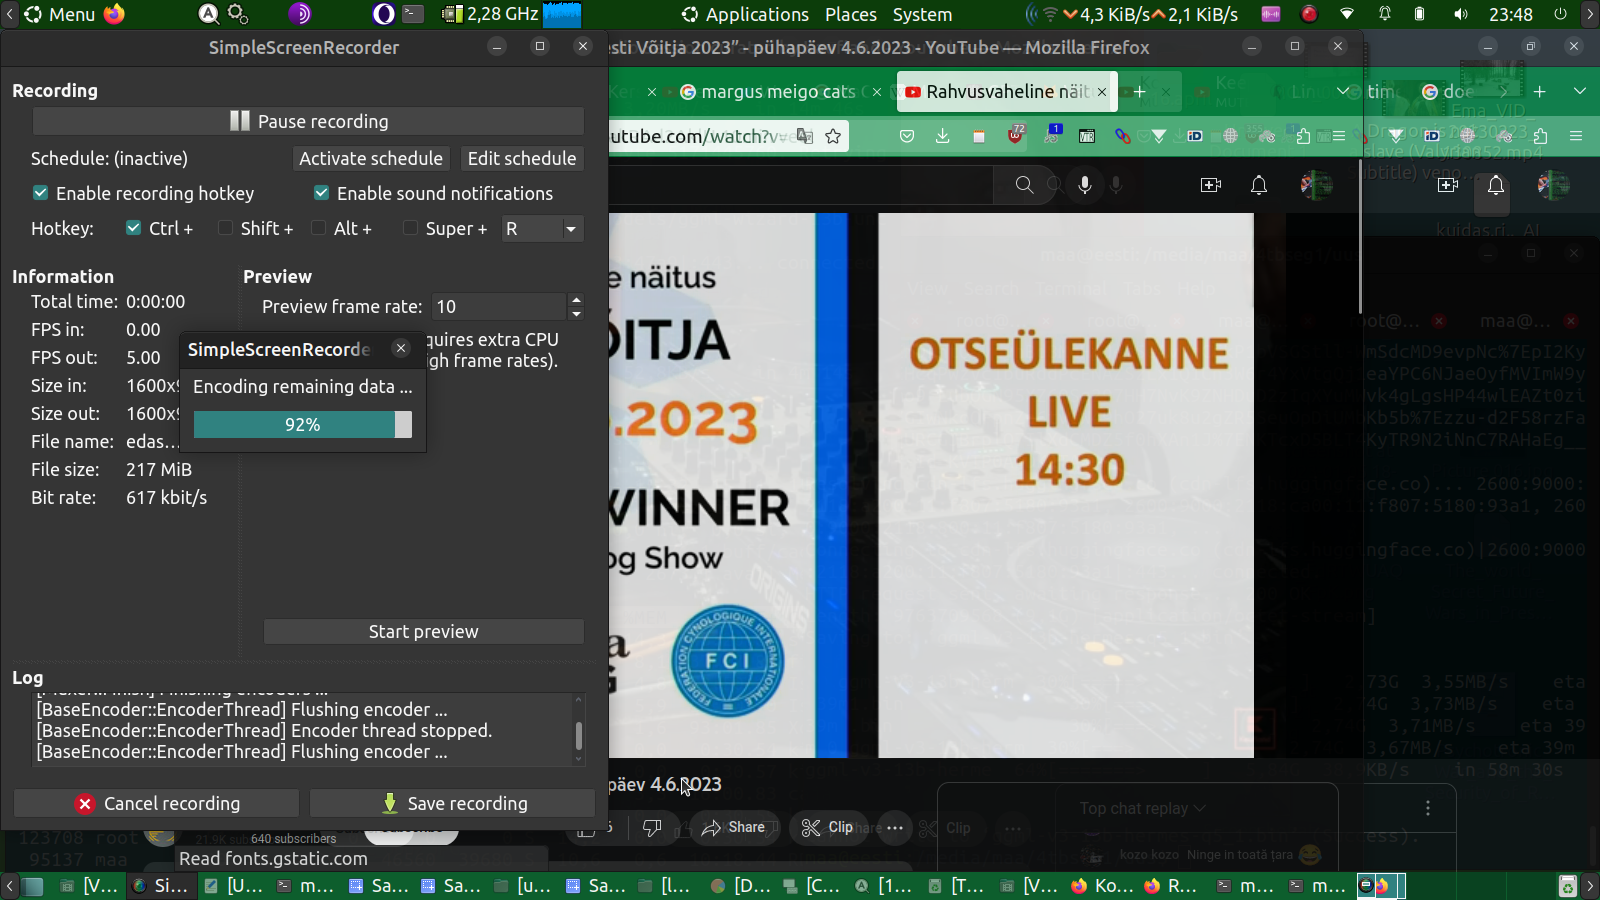The image size is (1600, 900).
Task: Save the recording
Action: 452,803
